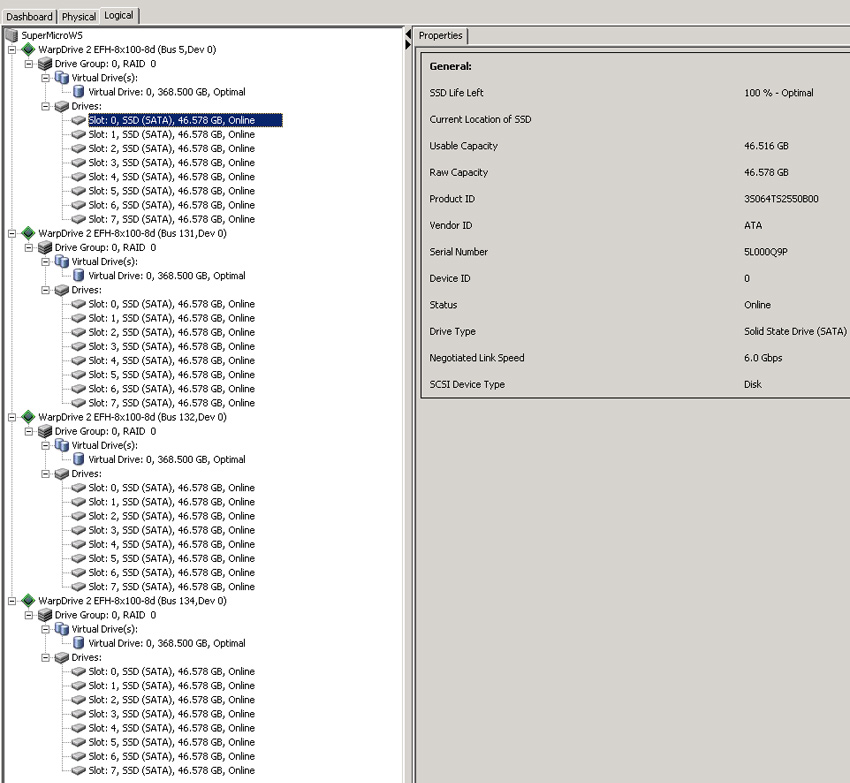Select 'Slot: 2' drive row under Bus 132
850x783 pixels.
tap(171, 516)
